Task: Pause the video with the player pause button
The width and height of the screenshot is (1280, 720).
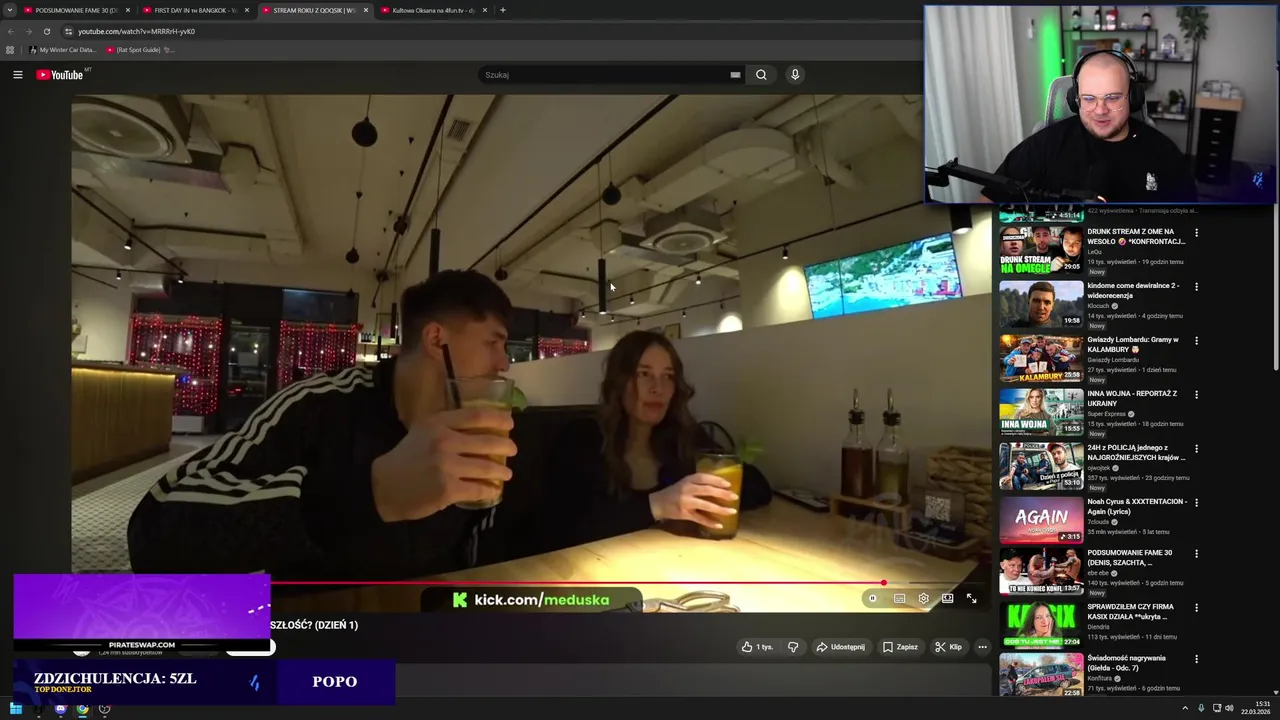Action: (872, 599)
